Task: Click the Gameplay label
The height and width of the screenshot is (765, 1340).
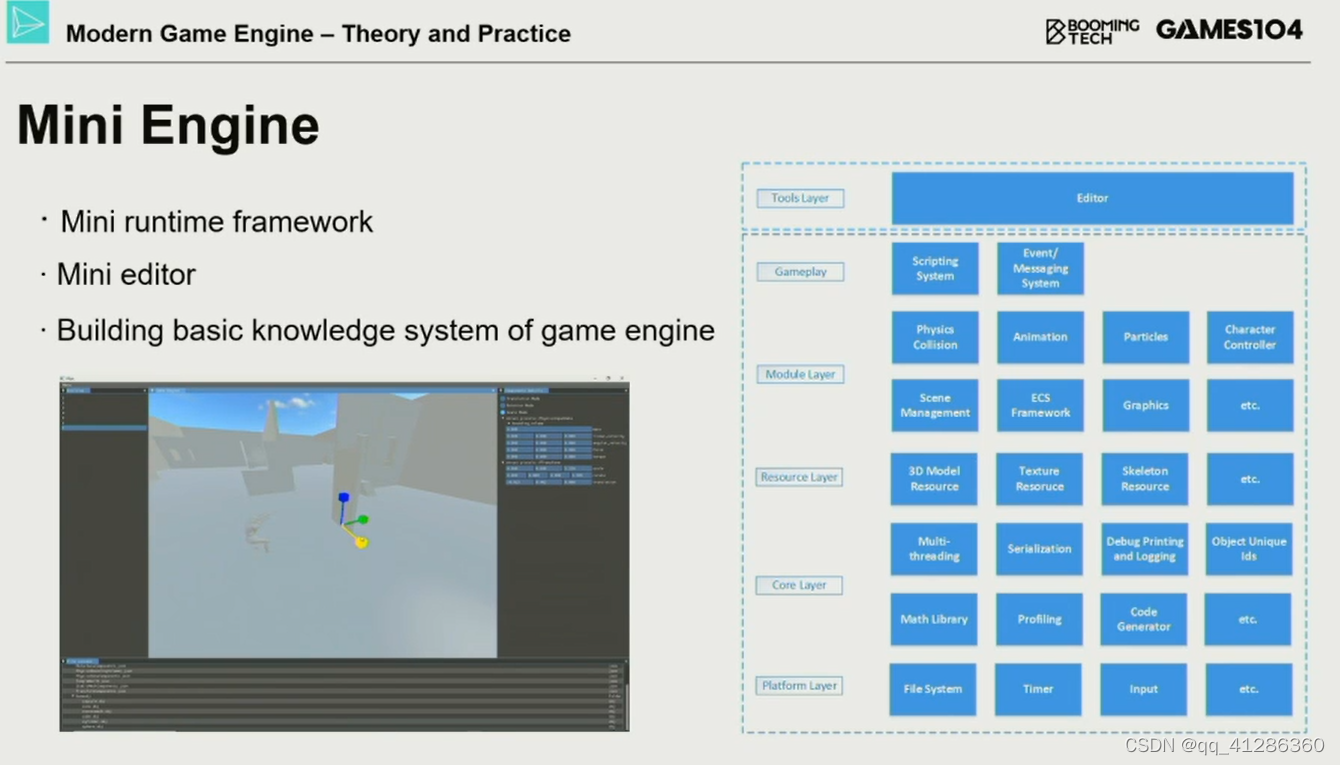Action: click(x=800, y=271)
